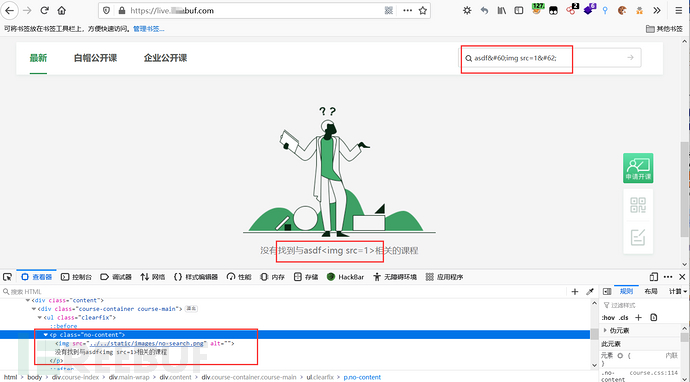
Task: Open the purple extension with the 6 badge
Action: point(589,9)
